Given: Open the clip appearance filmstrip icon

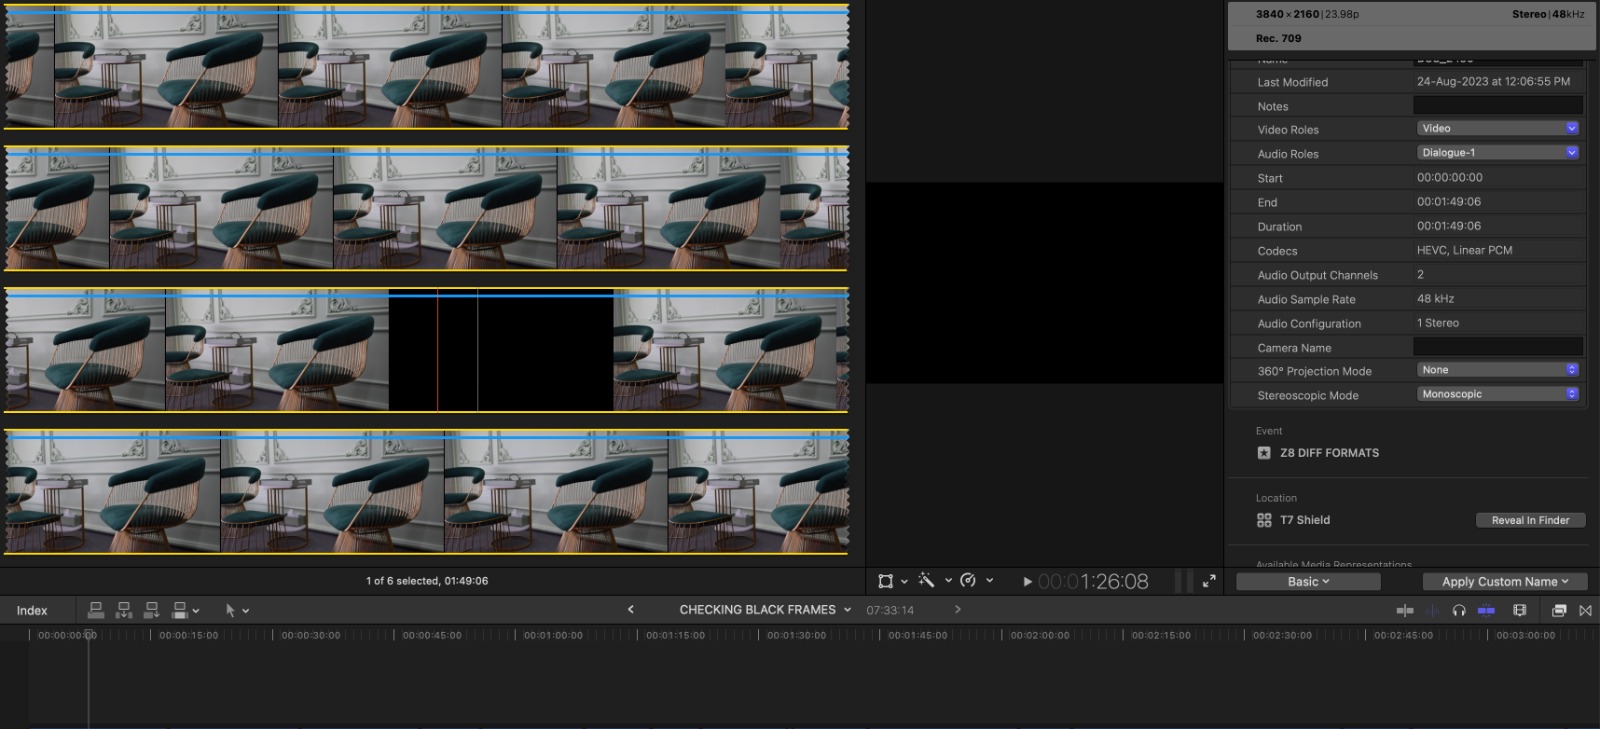Looking at the screenshot, I should (1520, 610).
